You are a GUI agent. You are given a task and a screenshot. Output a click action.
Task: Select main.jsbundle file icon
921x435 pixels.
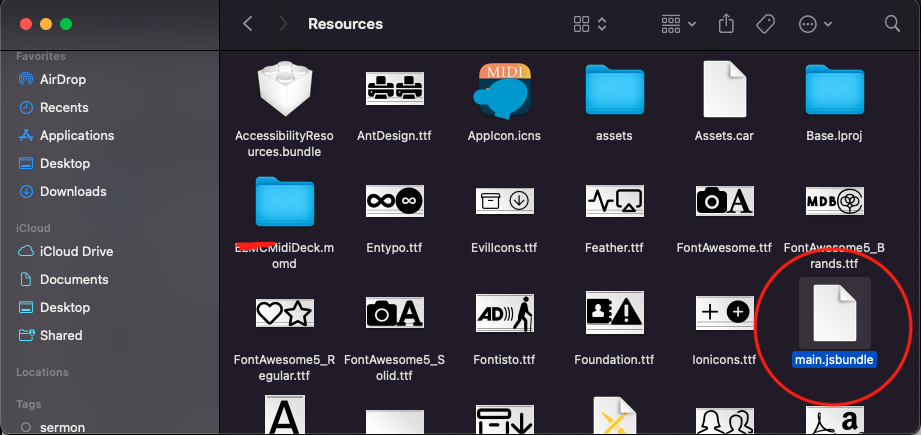click(834, 312)
